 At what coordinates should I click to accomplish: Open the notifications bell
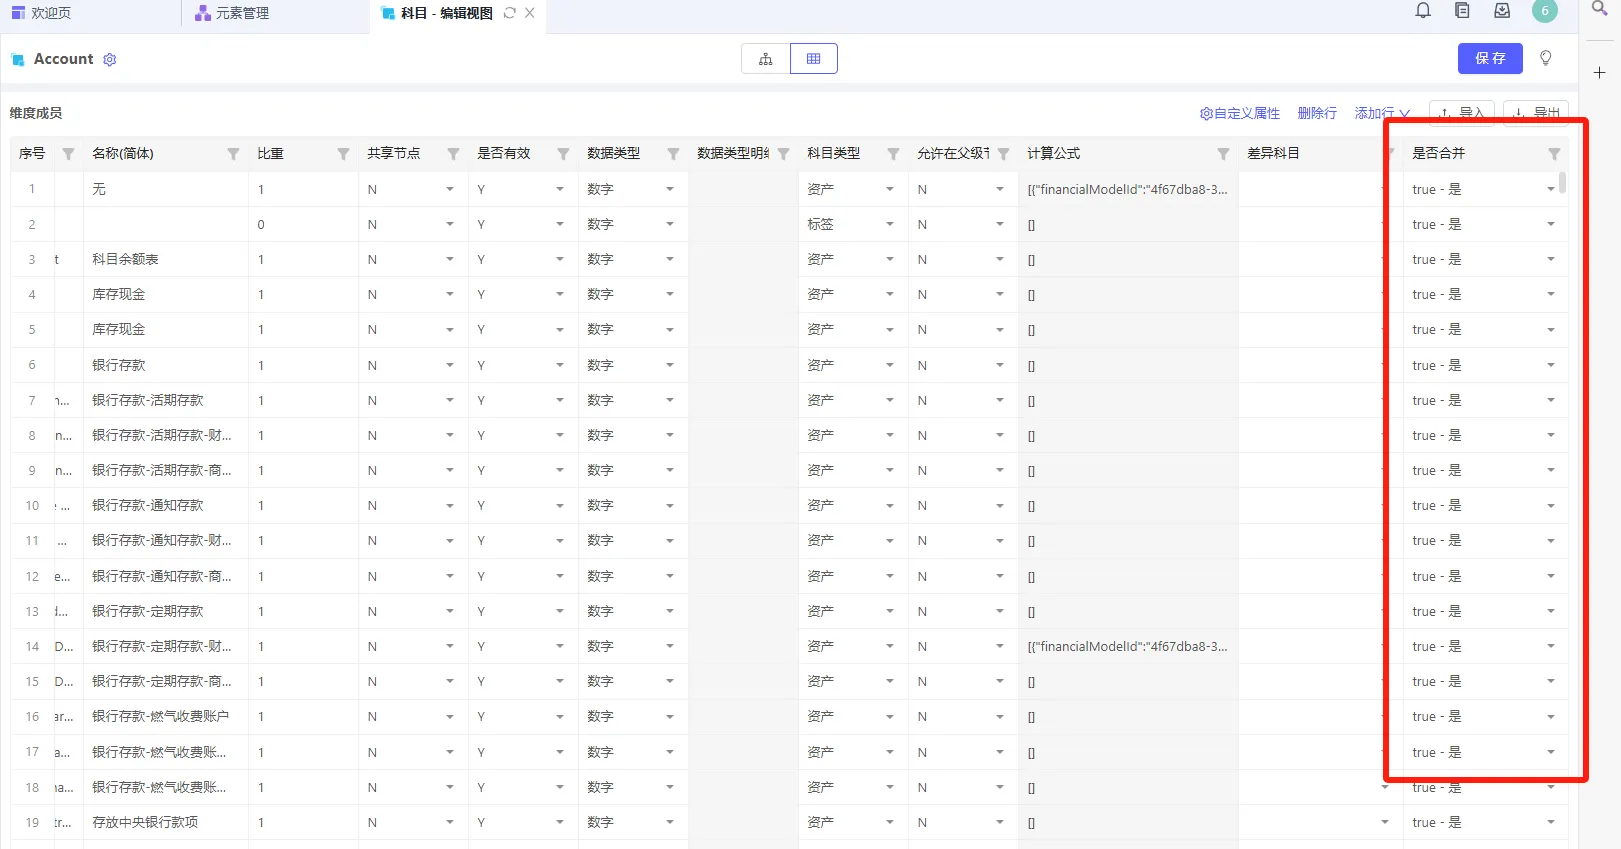click(1423, 11)
